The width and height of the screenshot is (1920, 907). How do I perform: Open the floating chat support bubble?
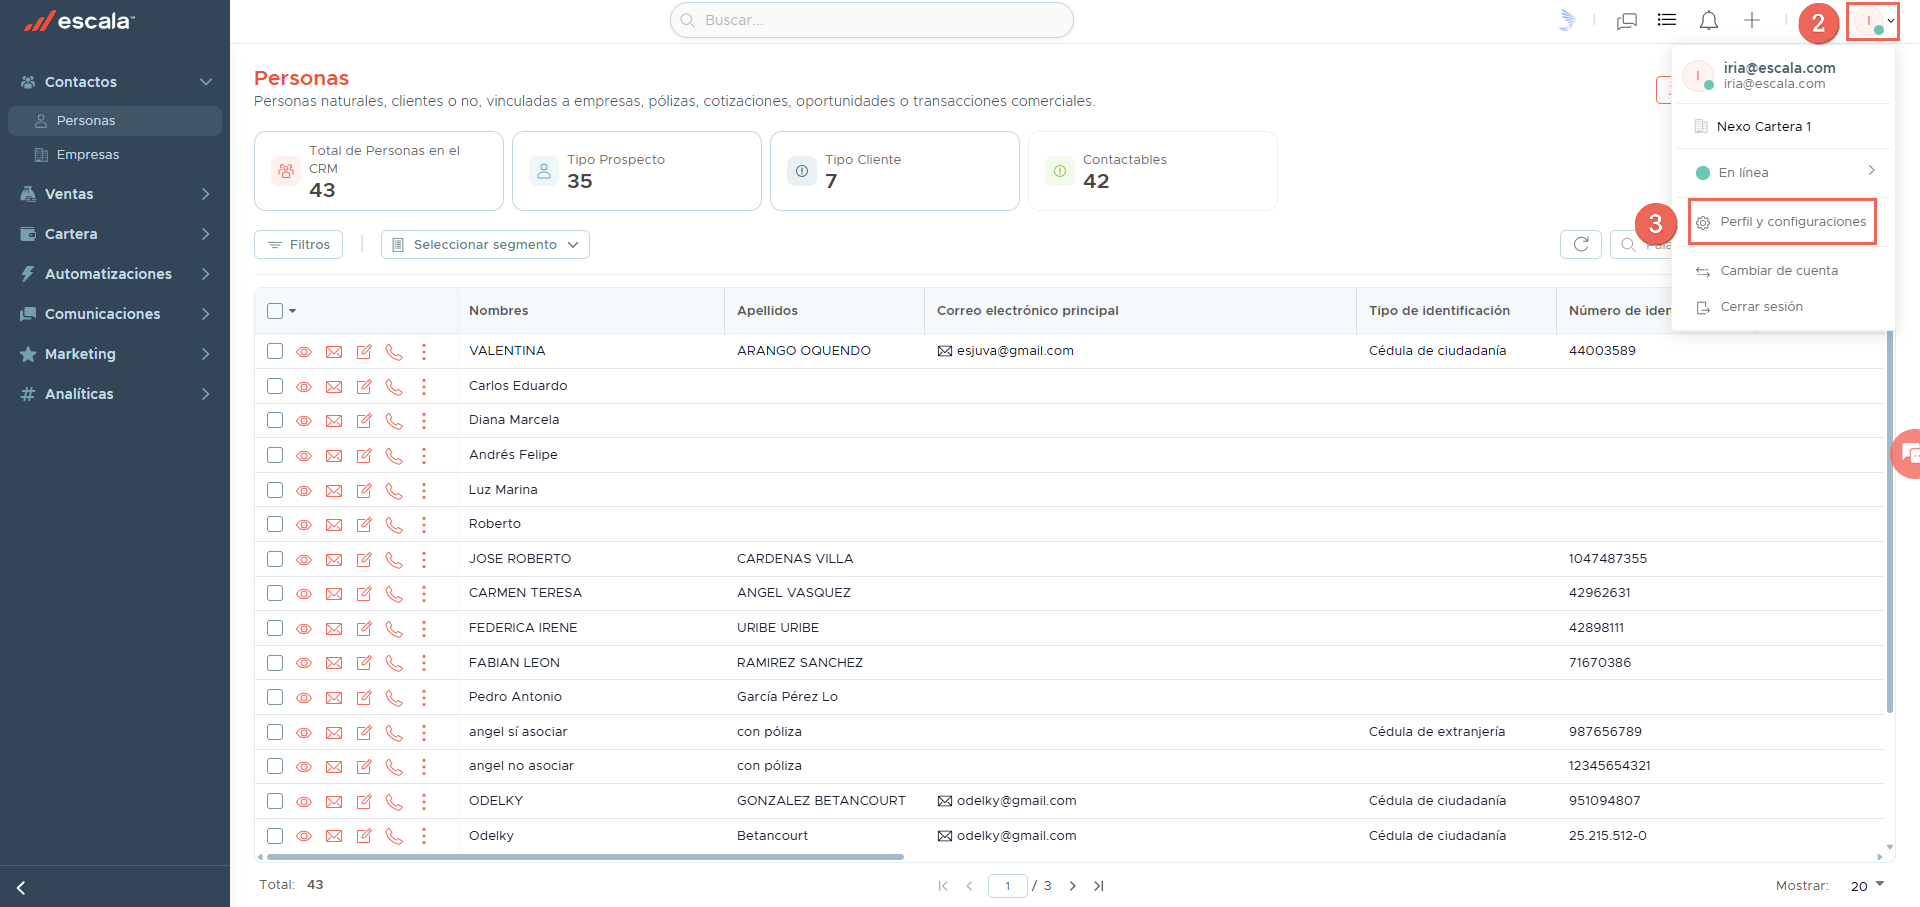1906,454
